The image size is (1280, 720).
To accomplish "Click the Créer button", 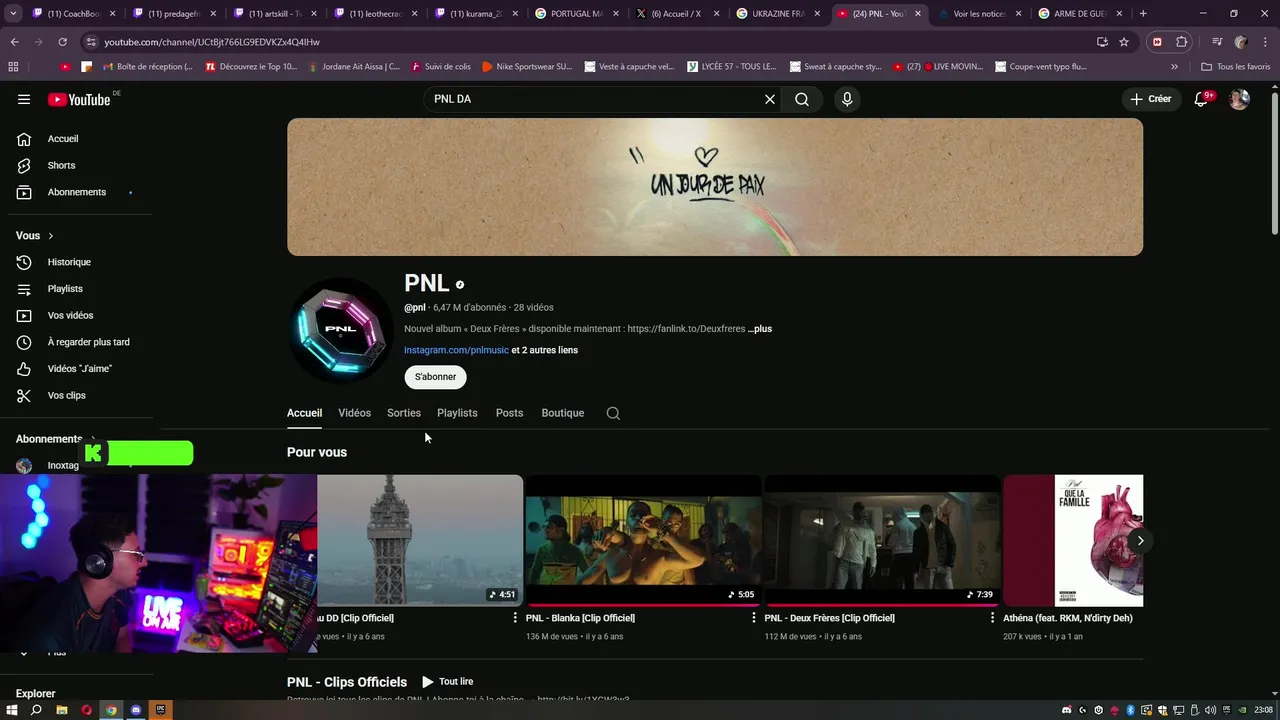I will click(1151, 99).
